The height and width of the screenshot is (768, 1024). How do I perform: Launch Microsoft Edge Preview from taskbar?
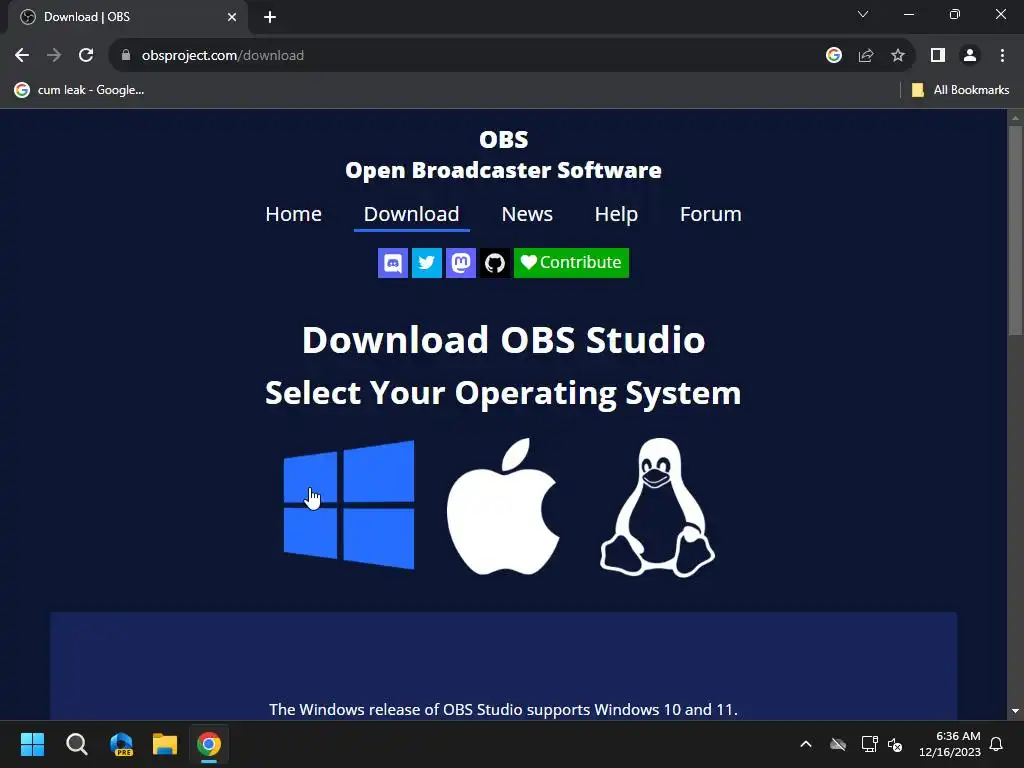pos(121,744)
